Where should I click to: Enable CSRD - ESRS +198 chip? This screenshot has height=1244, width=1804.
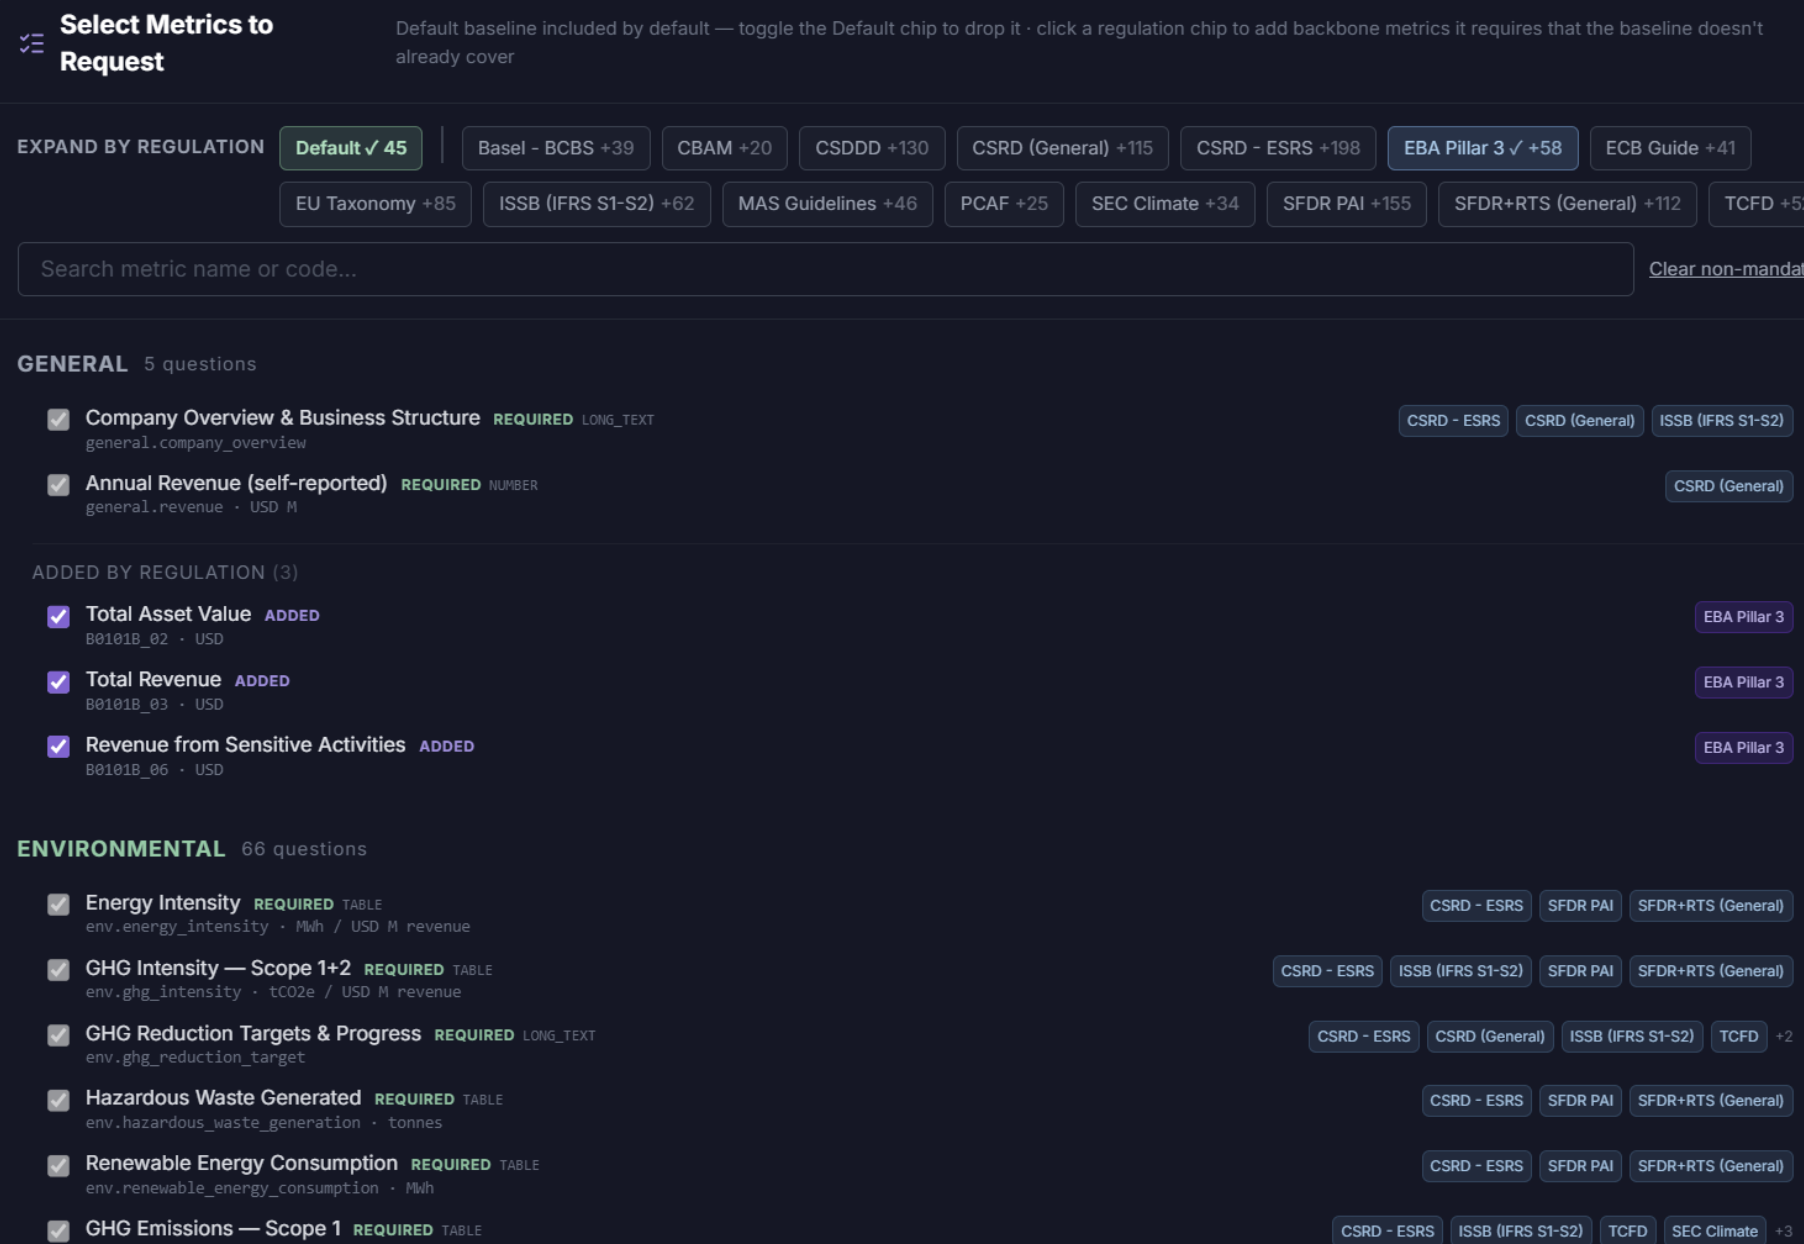point(1278,148)
